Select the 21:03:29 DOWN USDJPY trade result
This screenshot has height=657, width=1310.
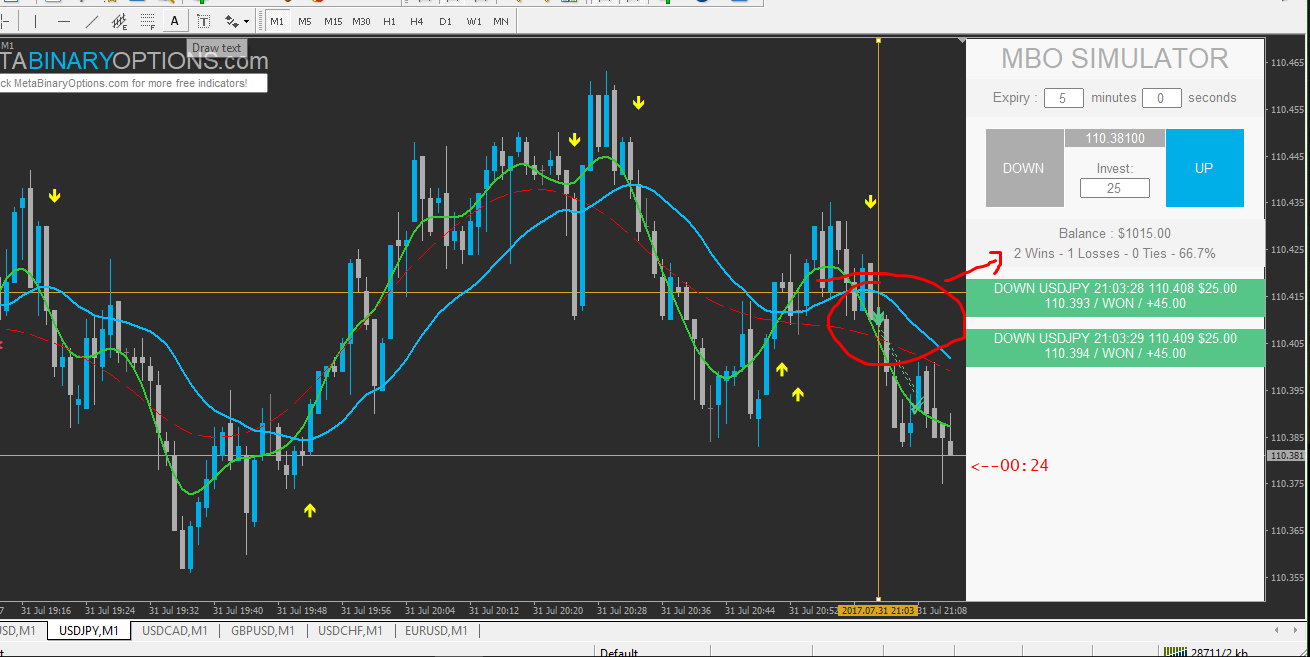1115,346
